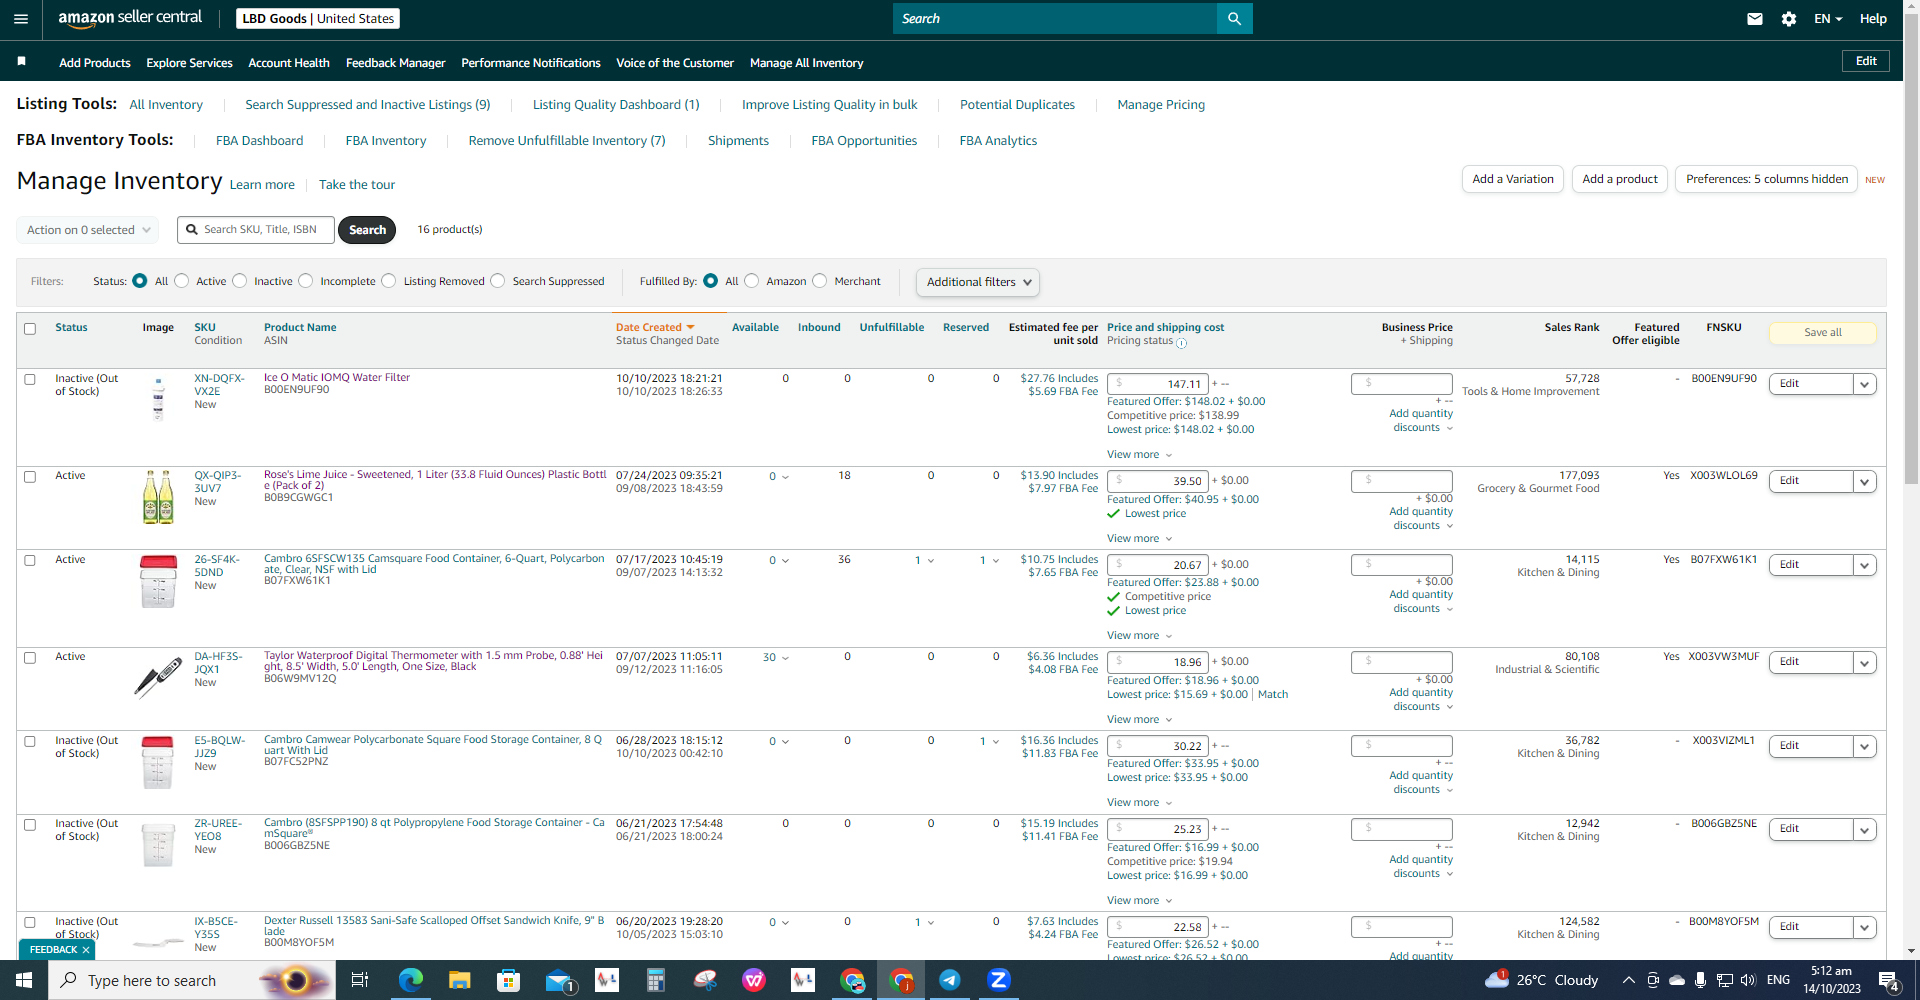This screenshot has width=1920, height=1000.
Task: Open File Explorer from the taskbar
Action: [459, 980]
